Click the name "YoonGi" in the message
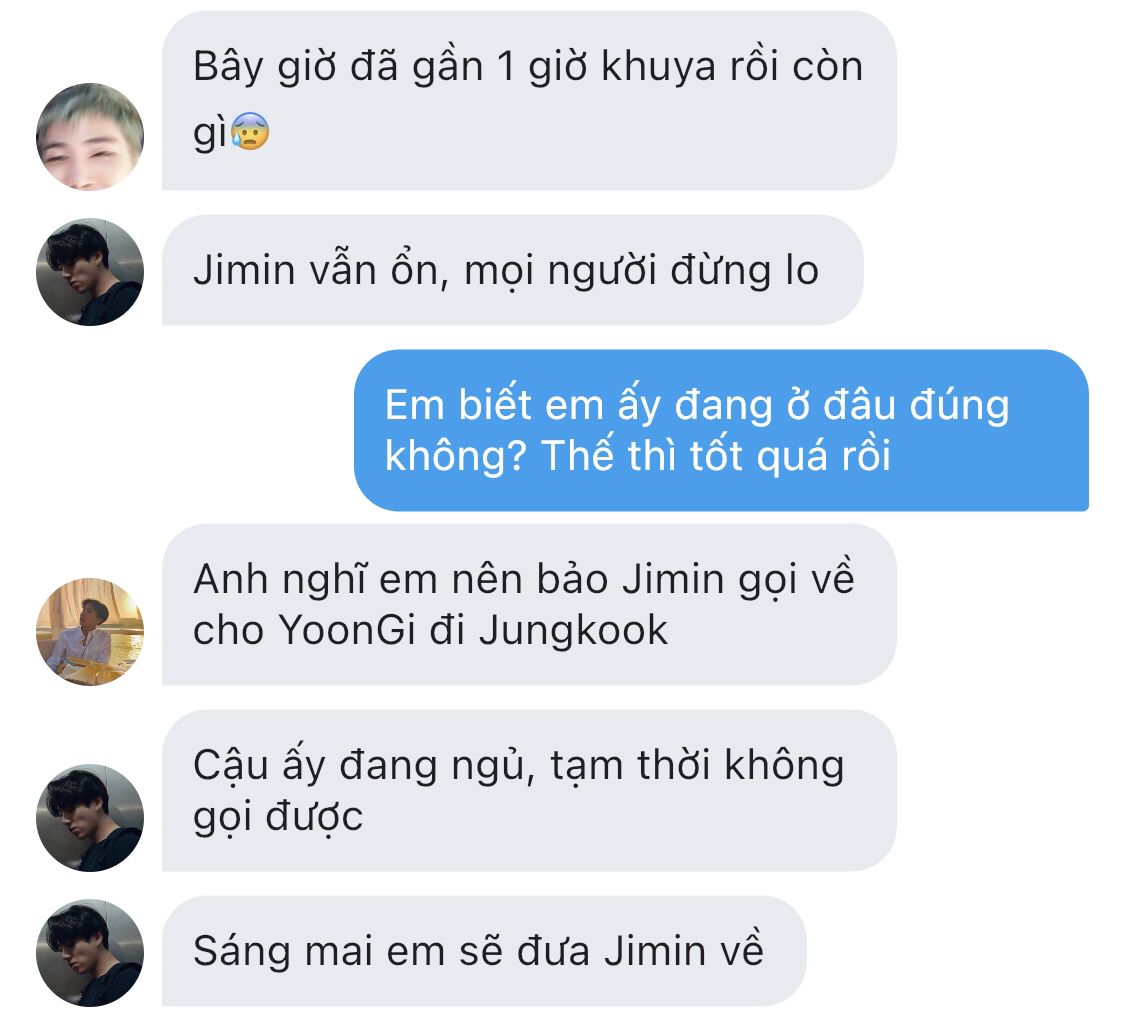The width and height of the screenshot is (1125, 1013). (347, 631)
